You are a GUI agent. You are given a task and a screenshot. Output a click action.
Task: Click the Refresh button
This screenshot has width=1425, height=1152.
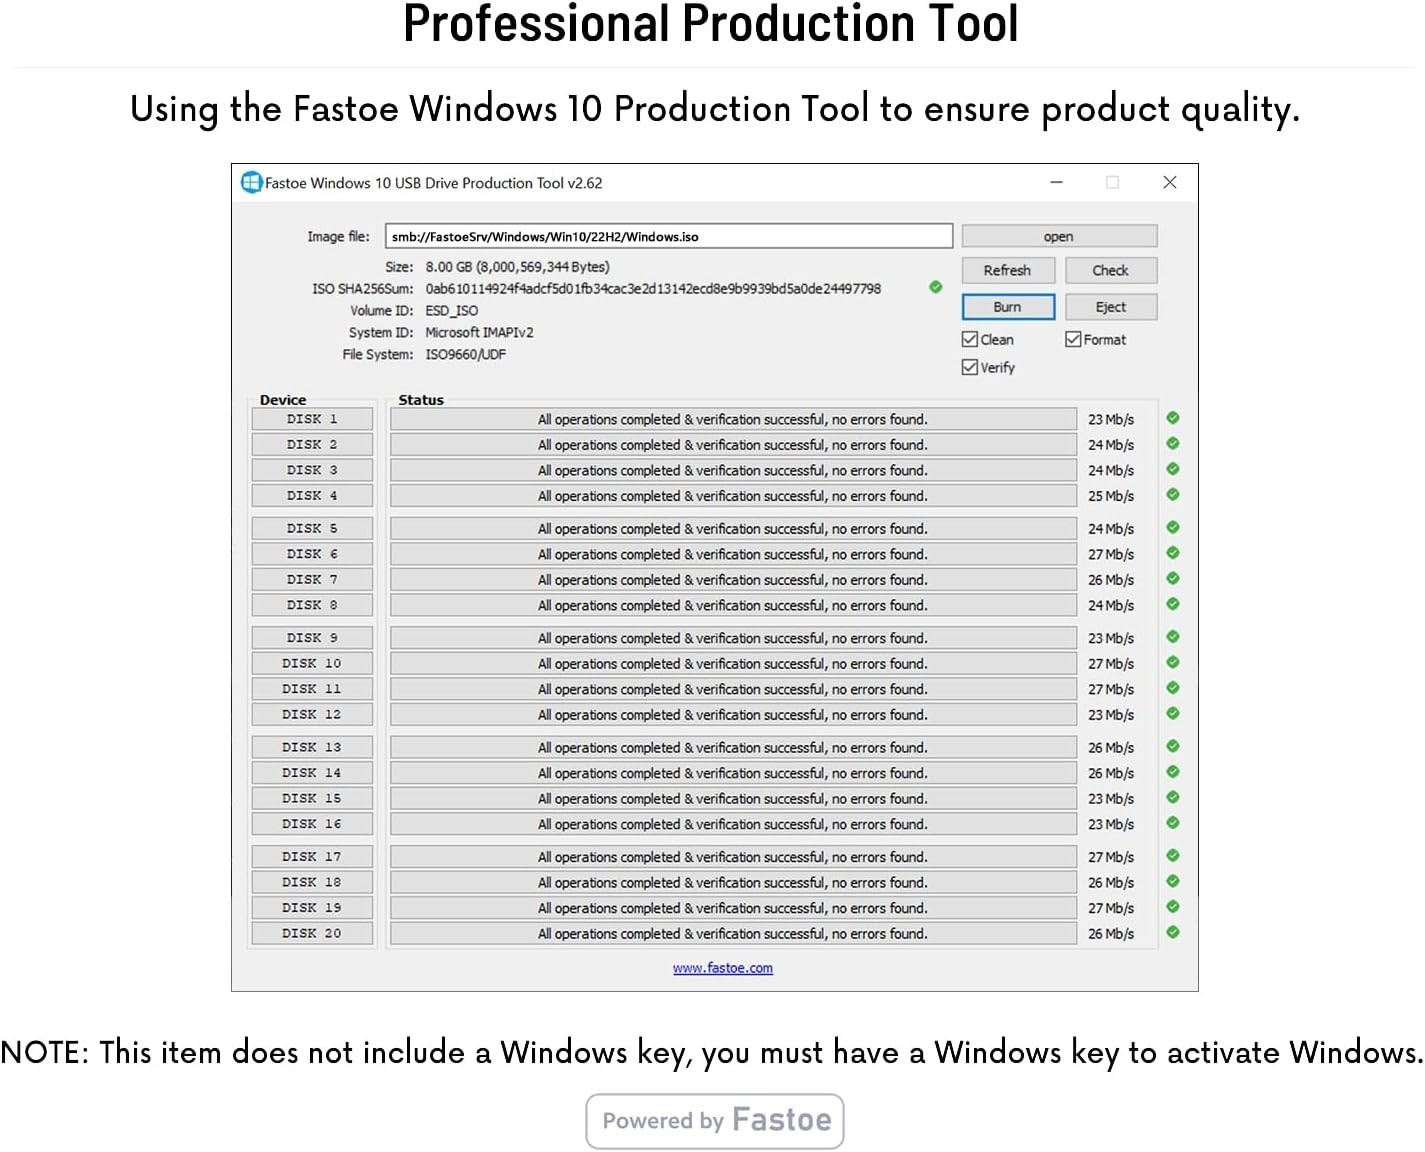[x=1008, y=270]
